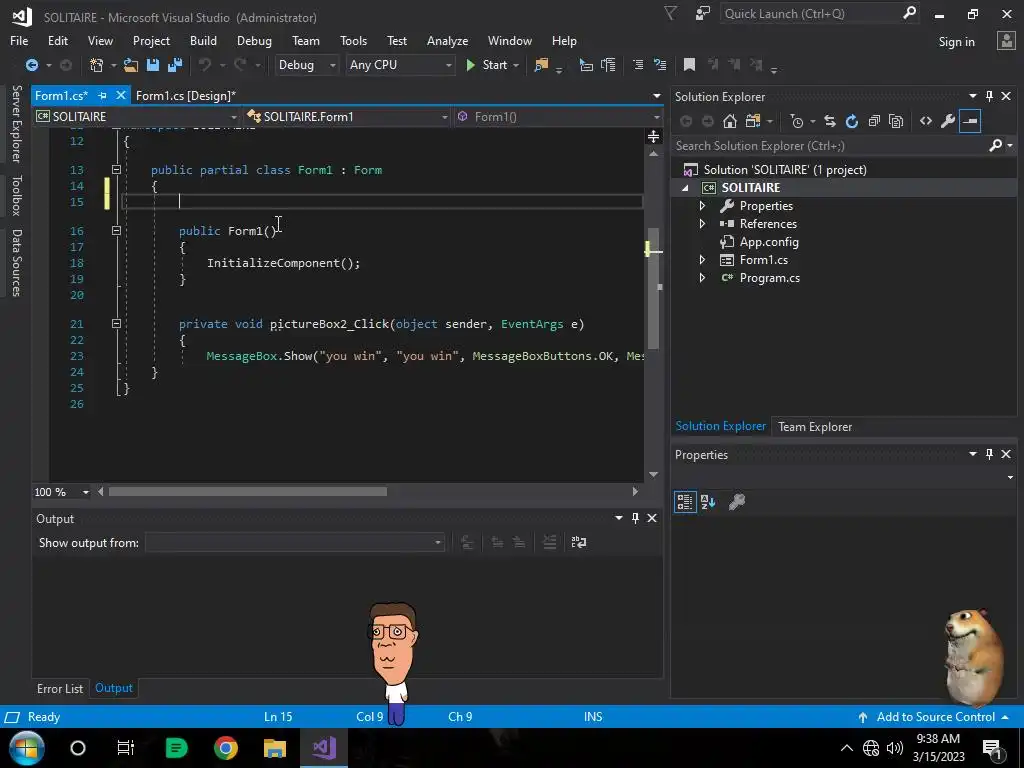Image resolution: width=1024 pixels, height=768 pixels.
Task: Click the feedback icon next to Quick Launch
Action: (x=702, y=14)
